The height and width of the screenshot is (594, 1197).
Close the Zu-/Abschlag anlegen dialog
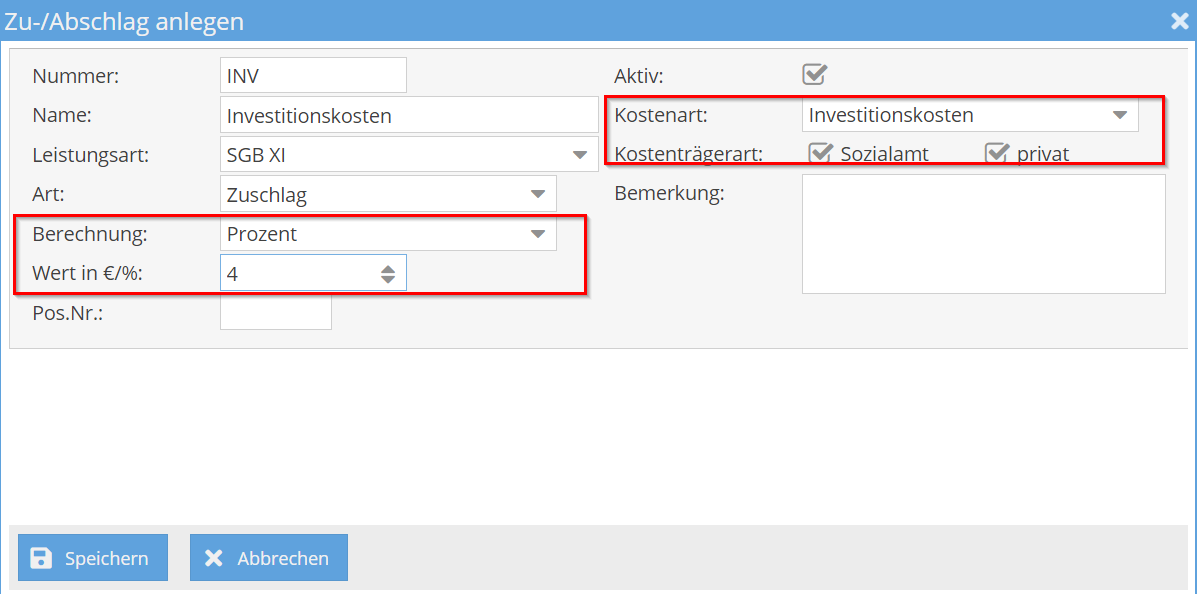(x=1179, y=20)
